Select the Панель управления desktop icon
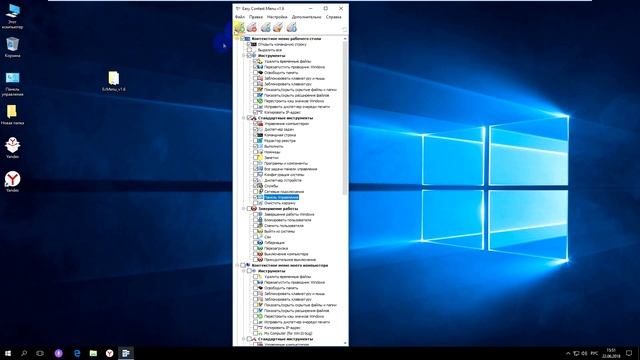640x360 pixels. pyautogui.click(x=12, y=84)
